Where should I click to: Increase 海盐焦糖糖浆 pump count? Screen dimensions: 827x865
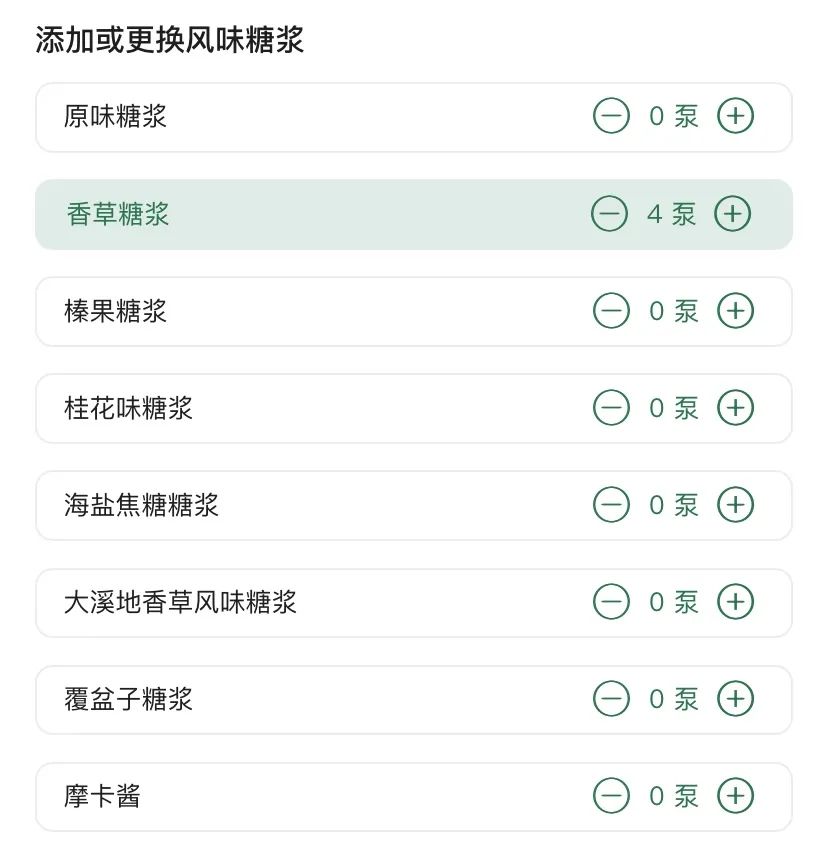[x=735, y=505]
